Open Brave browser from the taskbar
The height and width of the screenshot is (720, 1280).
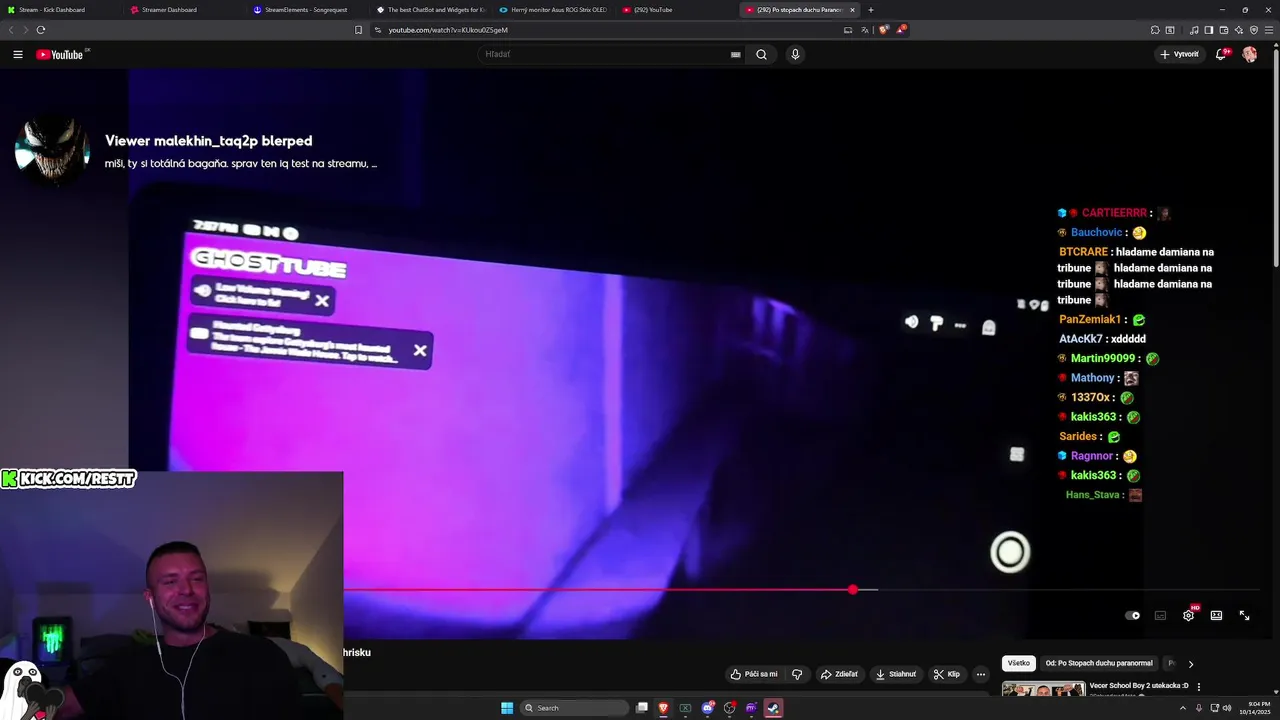663,708
